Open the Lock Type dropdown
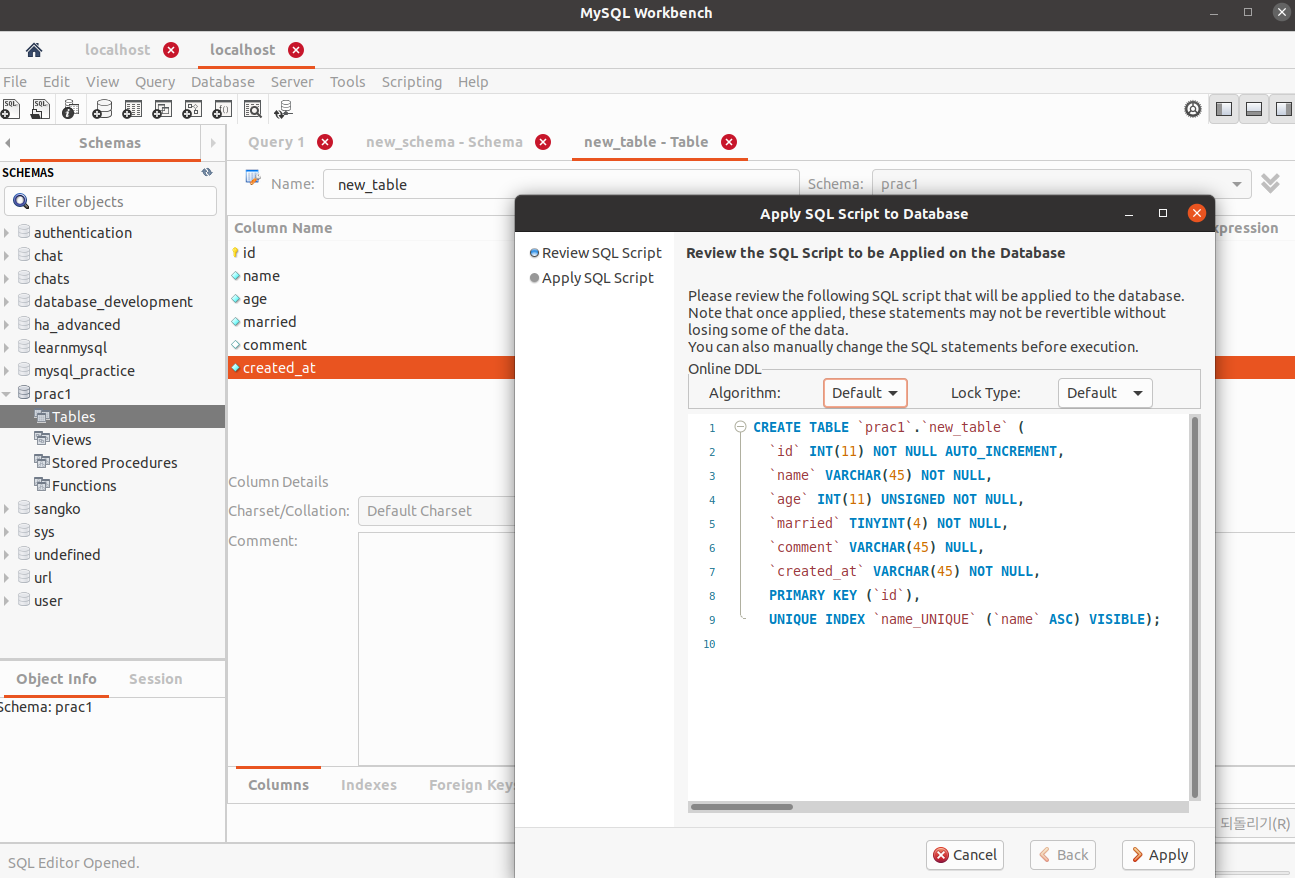1295x878 pixels. (x=1104, y=392)
